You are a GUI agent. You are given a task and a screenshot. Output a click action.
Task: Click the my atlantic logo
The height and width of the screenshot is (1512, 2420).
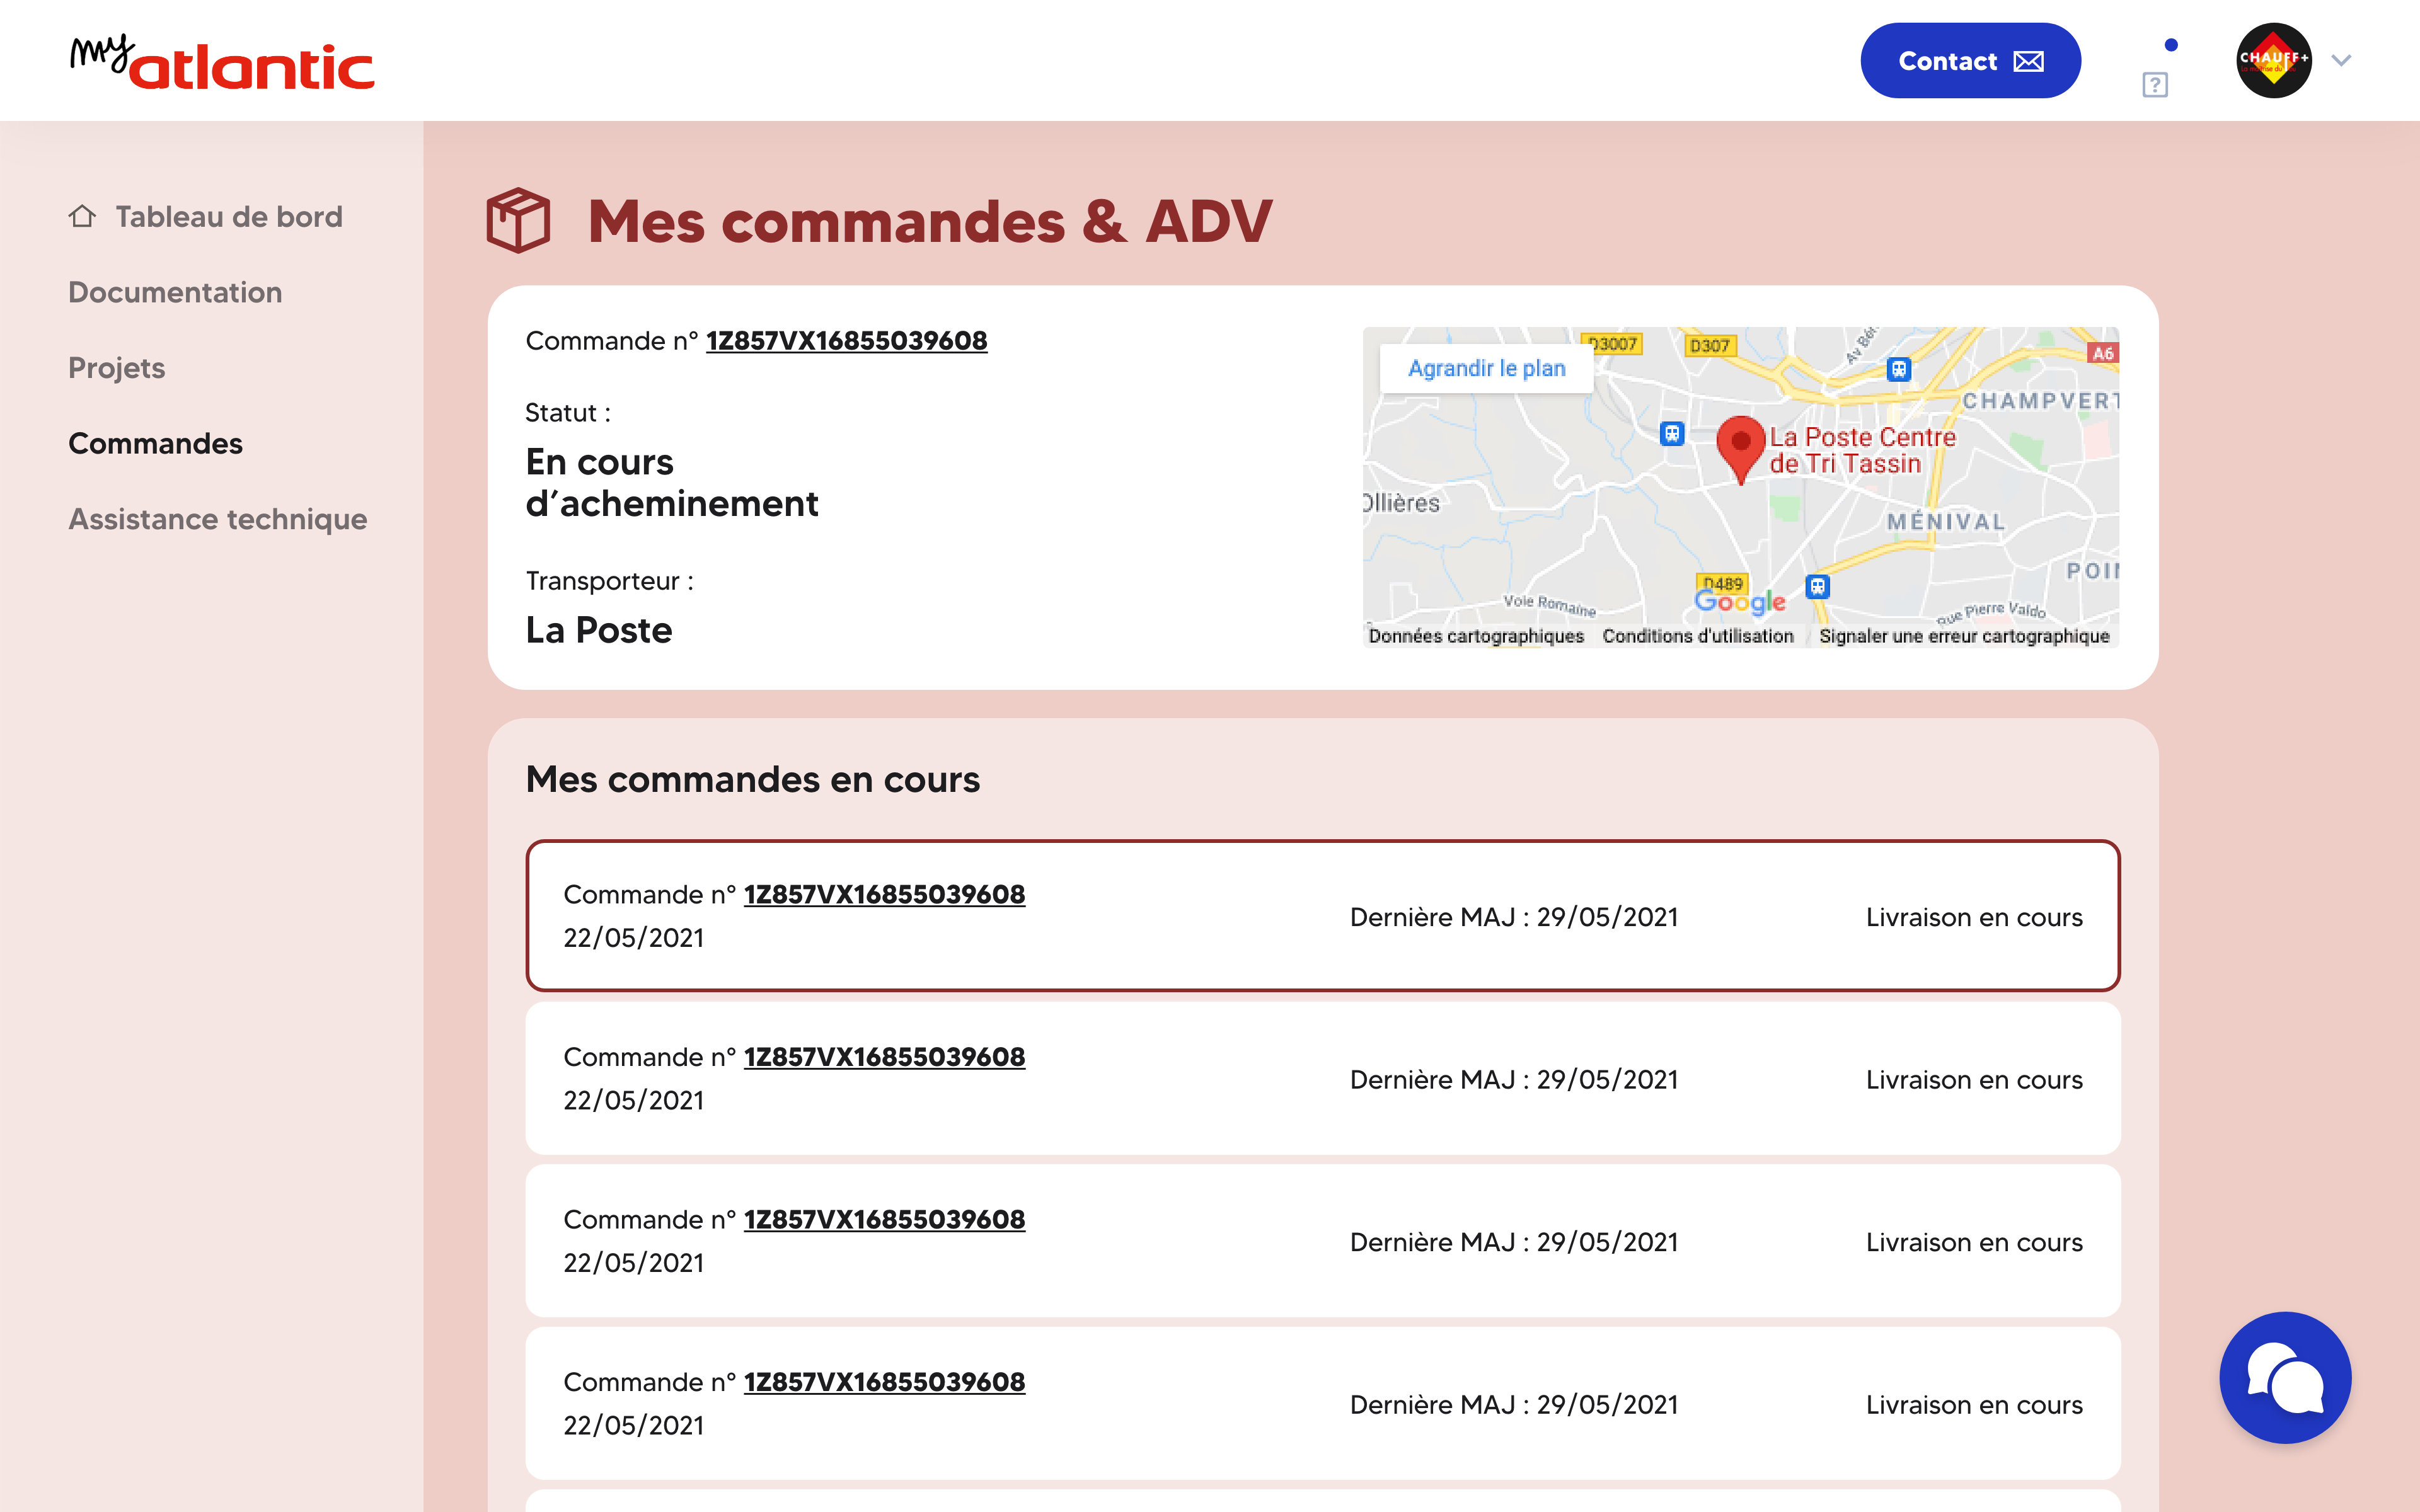222,62
